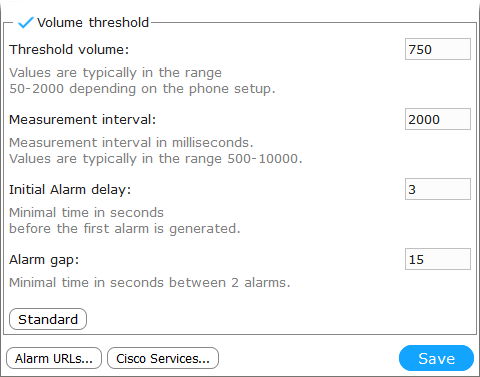The image size is (480, 377).
Task: Save the volume threshold settings
Action: 436,359
